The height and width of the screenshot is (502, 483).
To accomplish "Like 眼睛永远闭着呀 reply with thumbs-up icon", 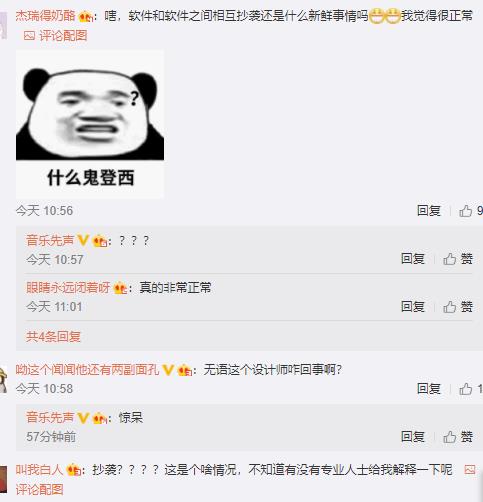I will 450,307.
